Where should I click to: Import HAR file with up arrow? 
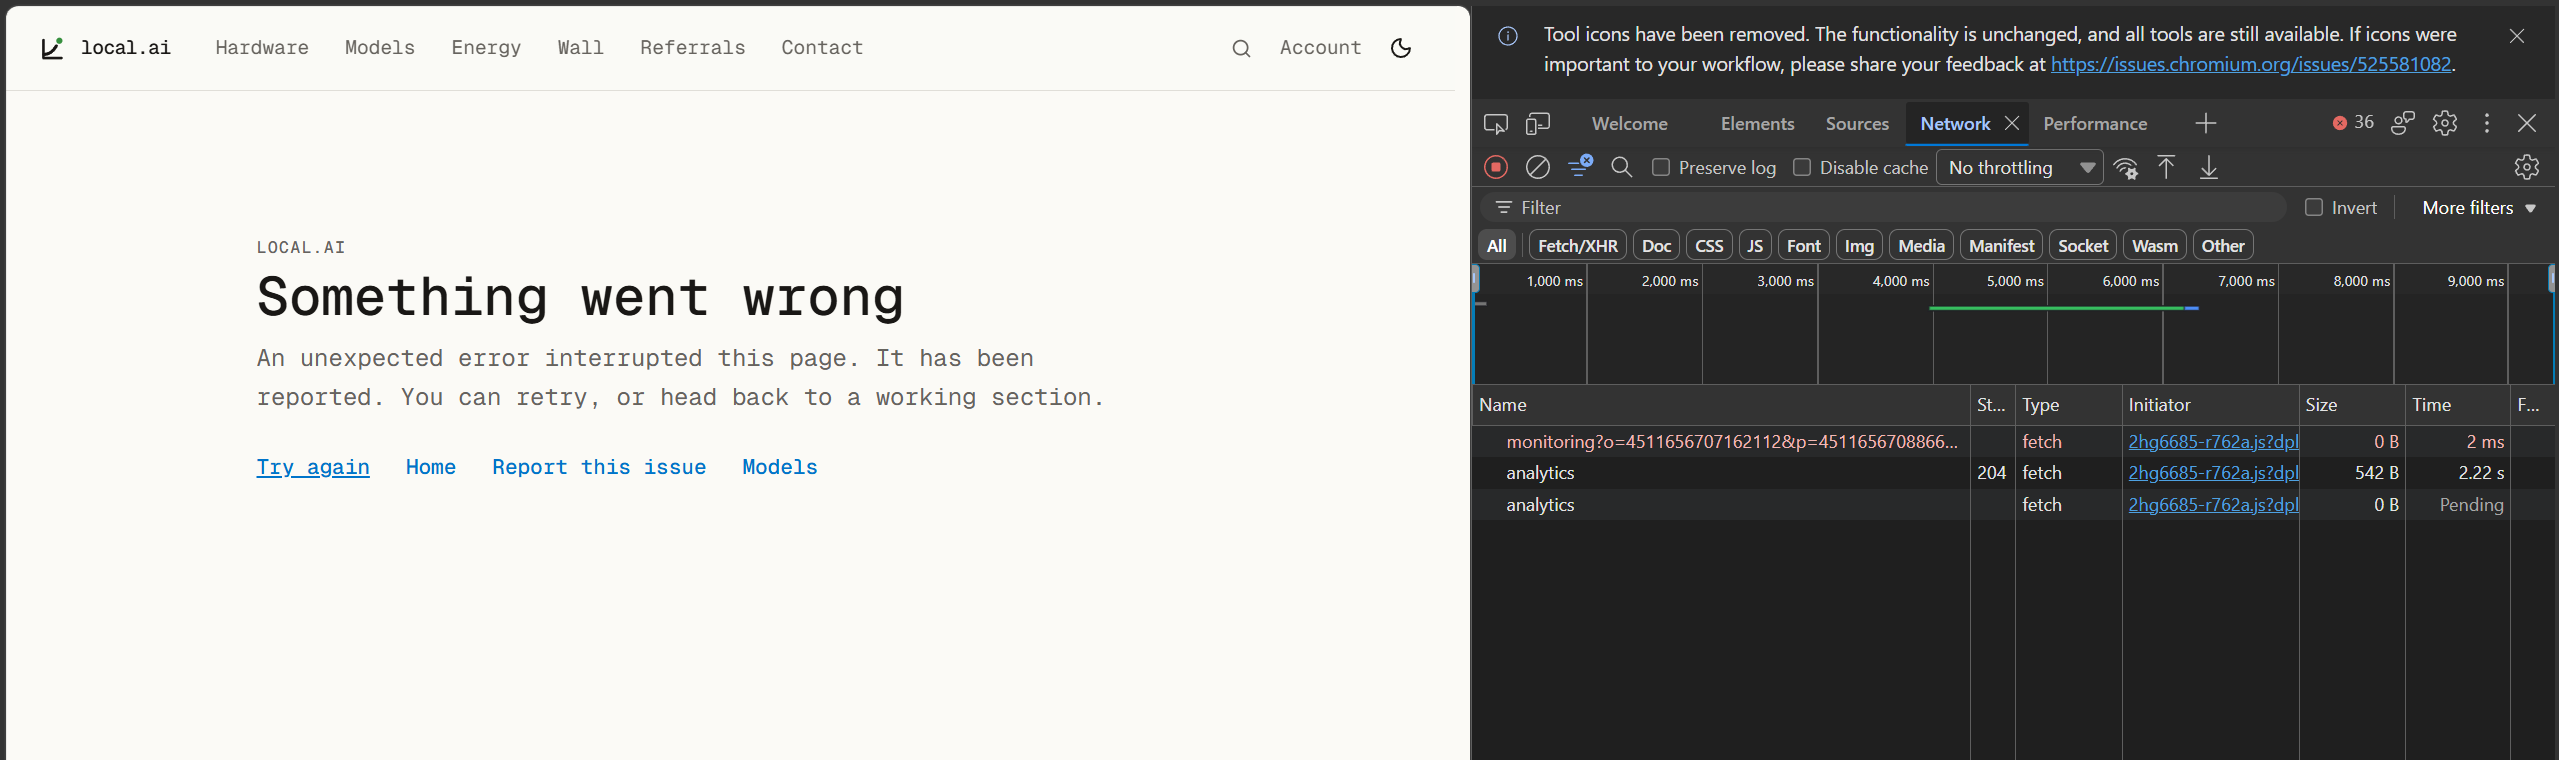2166,167
